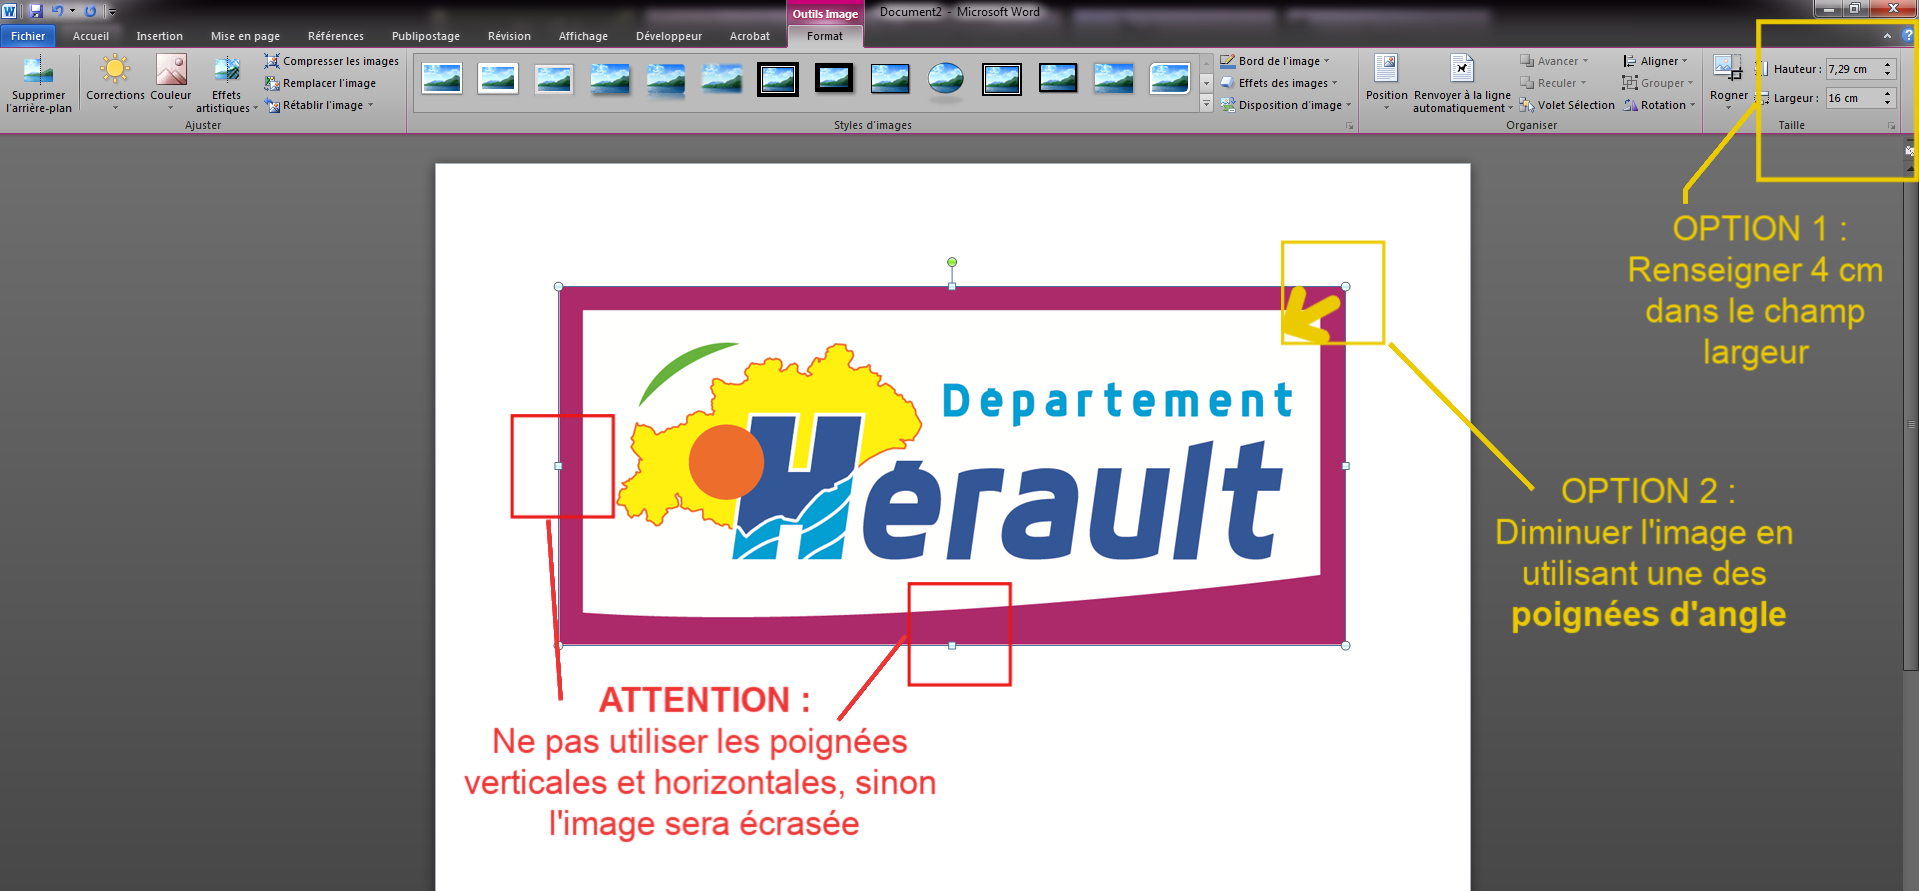Decrease Largeur with the down stepper

1888,103
